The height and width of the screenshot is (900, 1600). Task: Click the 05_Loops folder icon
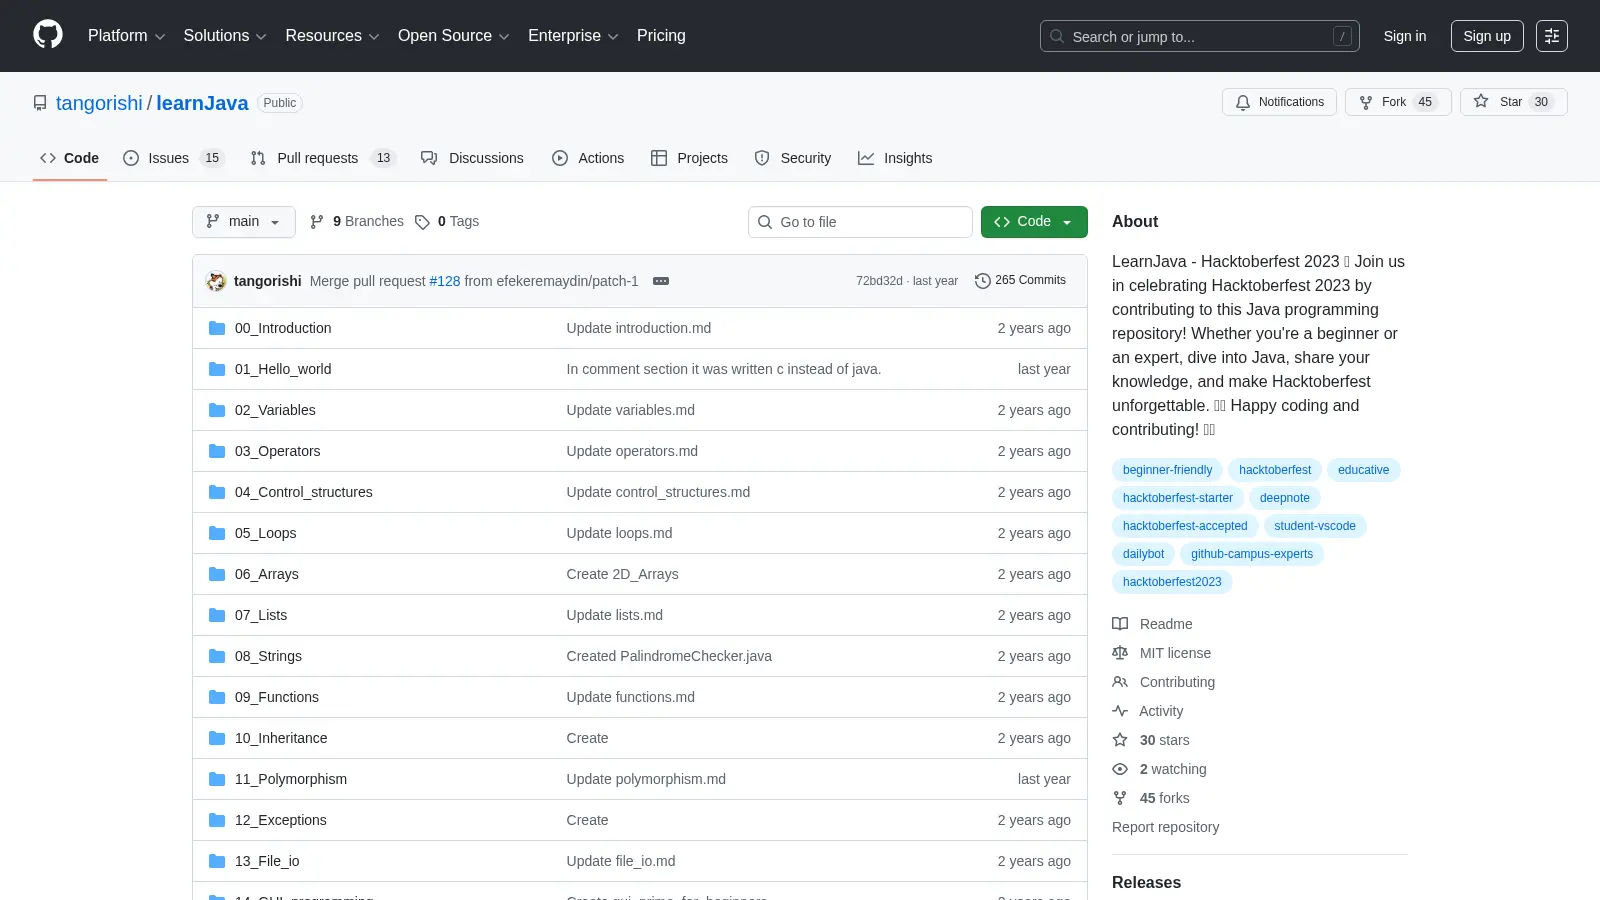(x=217, y=533)
